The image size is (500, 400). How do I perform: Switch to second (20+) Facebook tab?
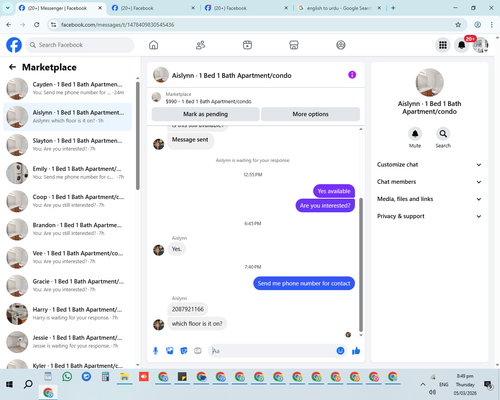tap(153, 8)
